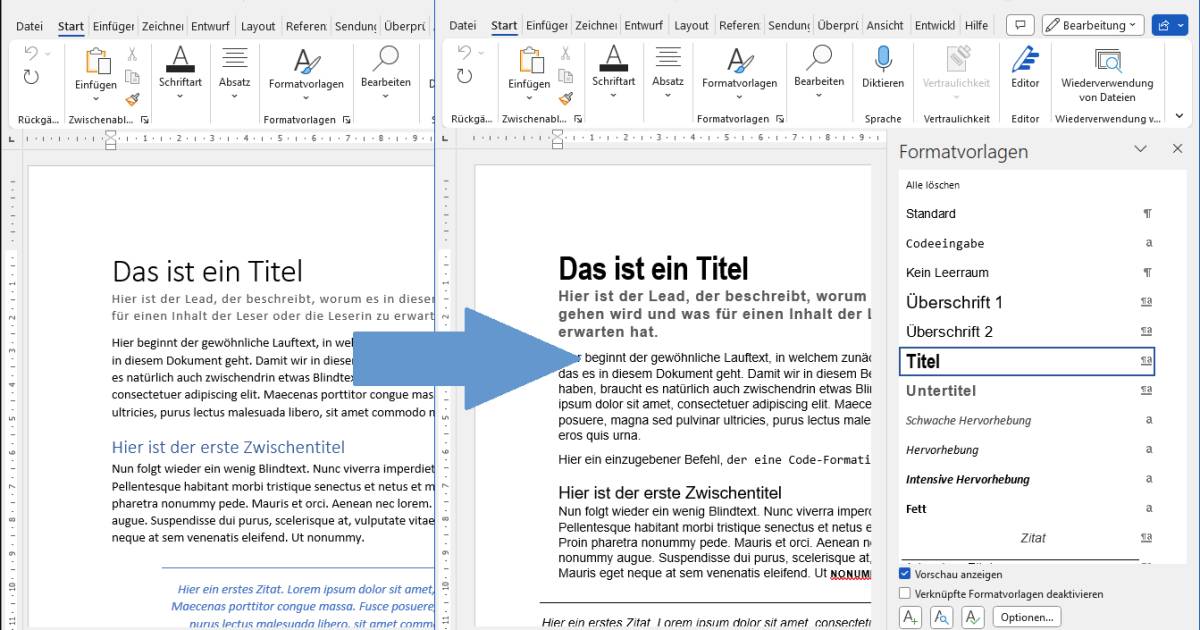This screenshot has height=630, width=1200.
Task: Switch to the Entwicklertools ribbon tab
Action: 934,25
